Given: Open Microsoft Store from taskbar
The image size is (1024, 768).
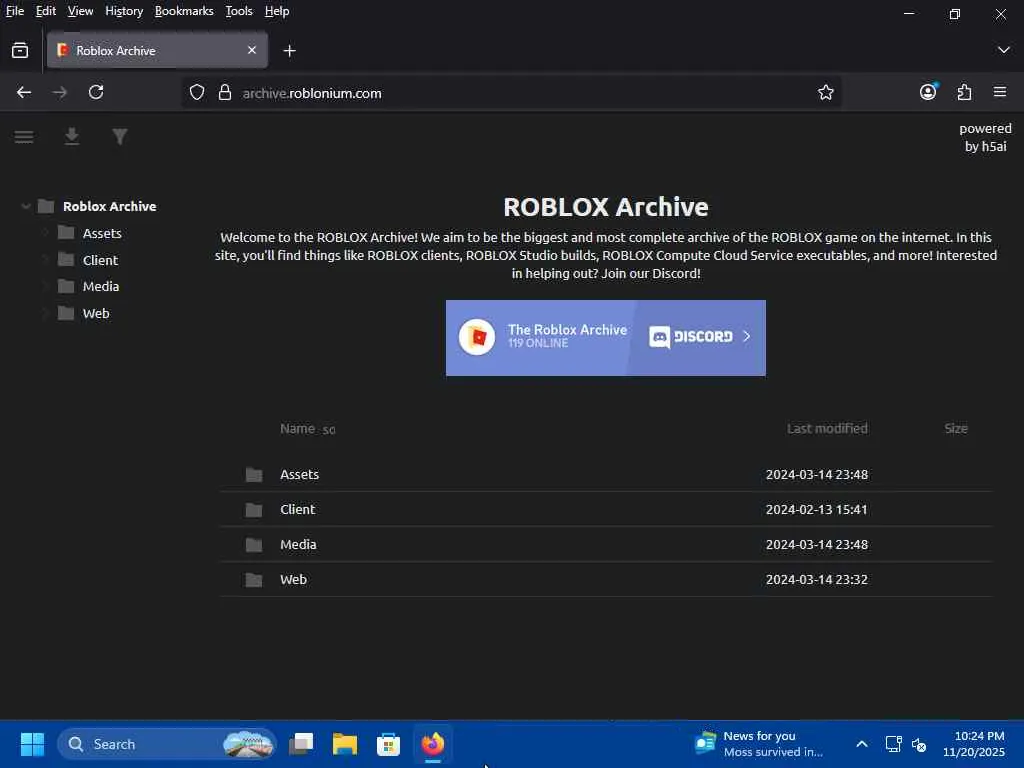Looking at the screenshot, I should (x=389, y=744).
